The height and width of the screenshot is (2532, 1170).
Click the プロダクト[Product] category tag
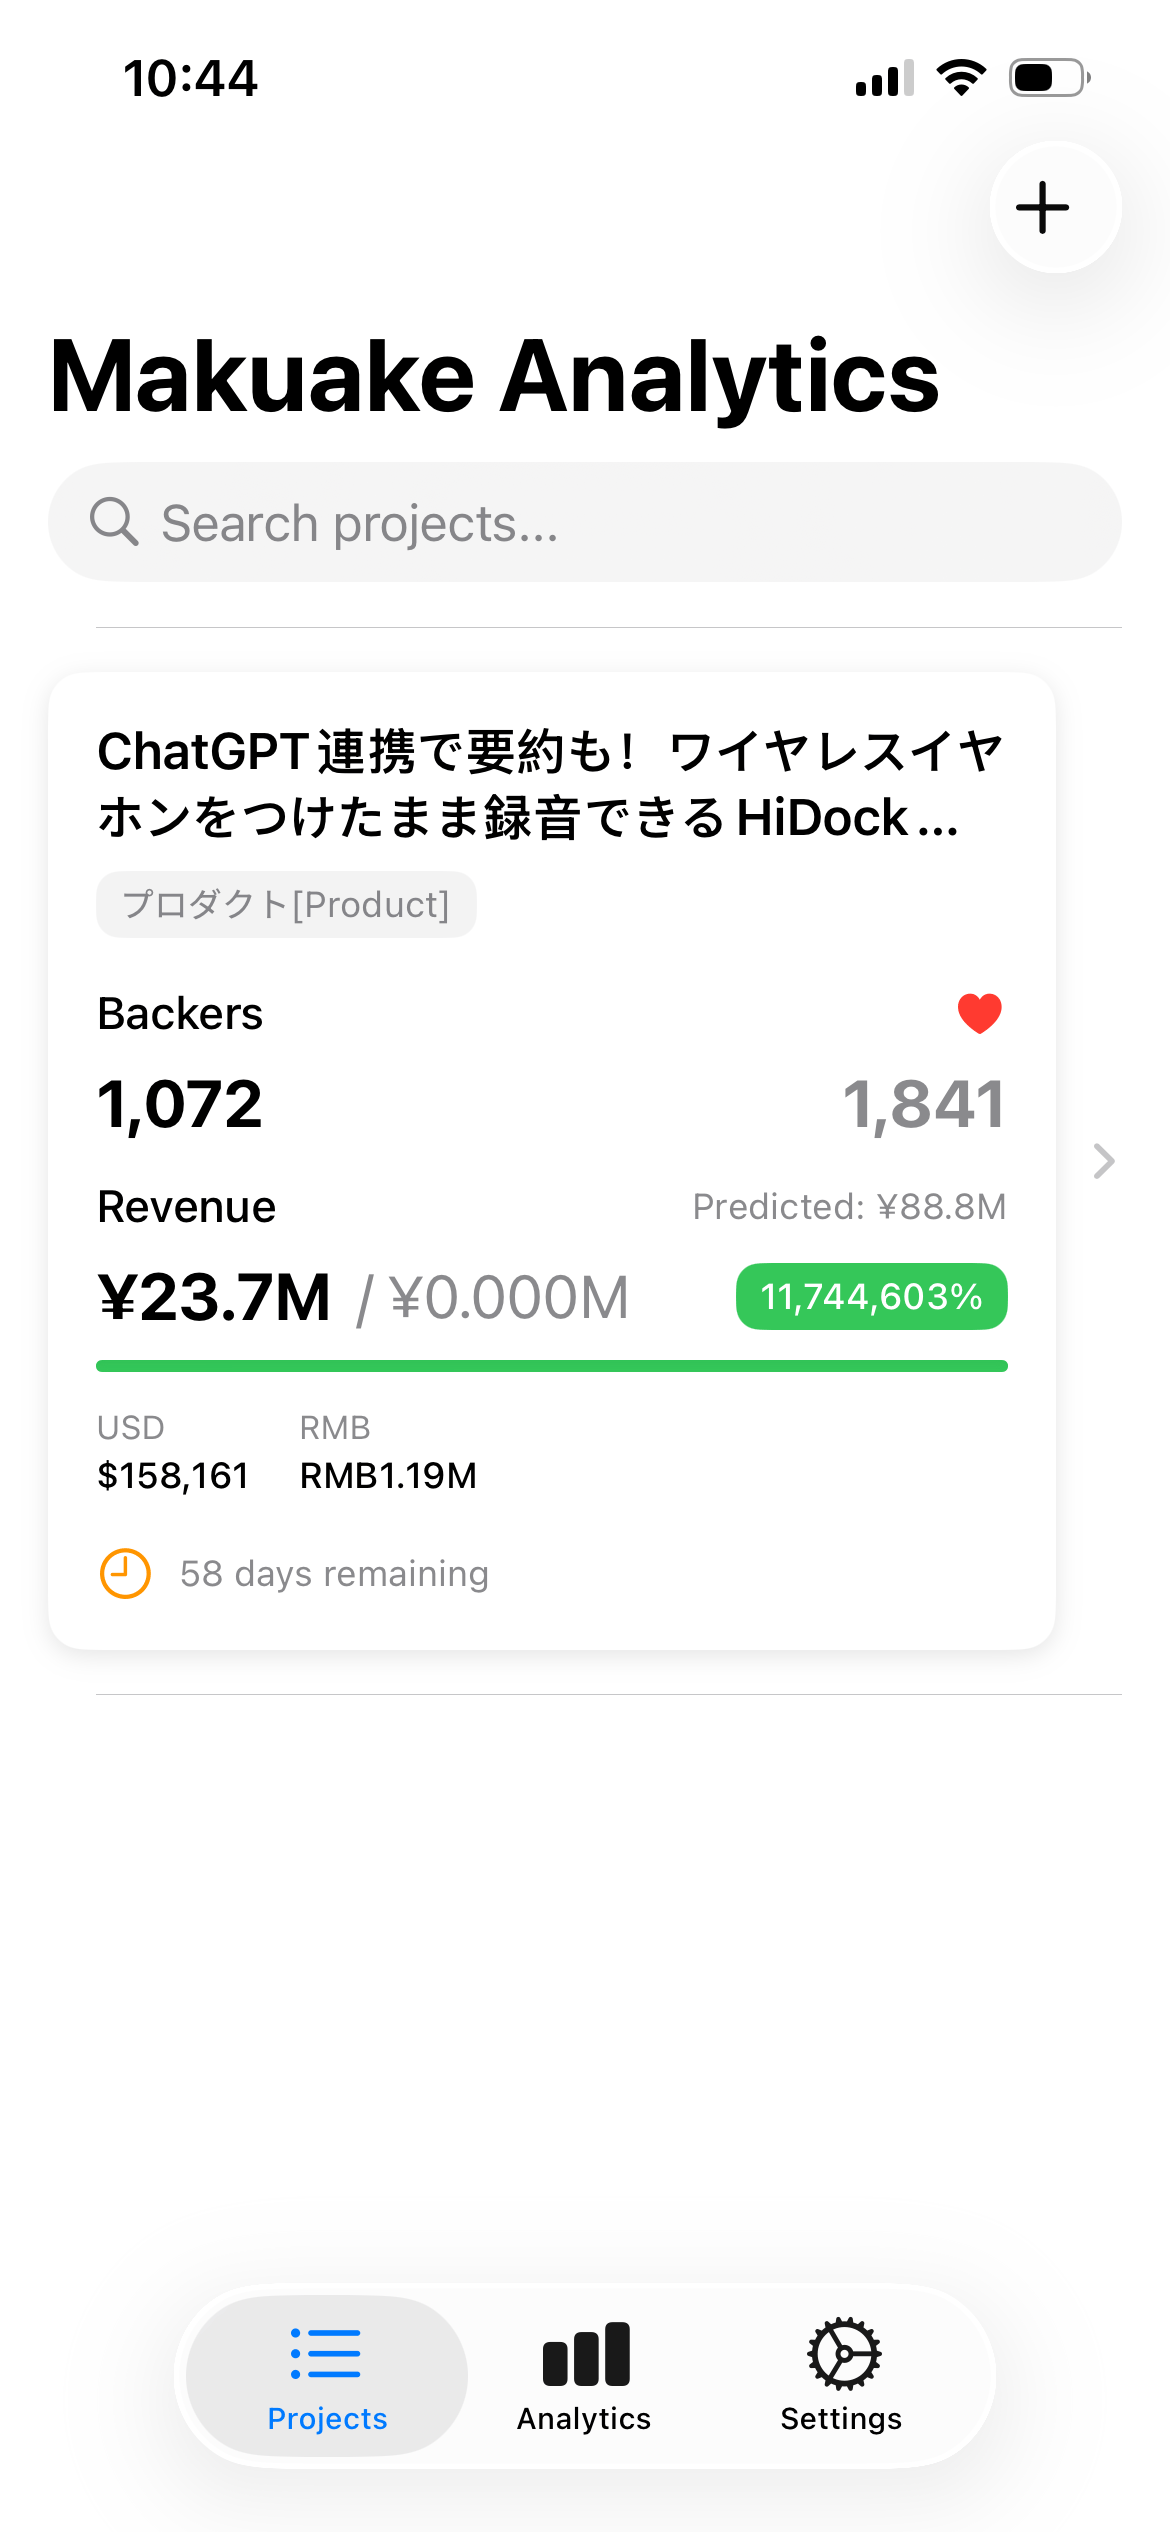pyautogui.click(x=286, y=904)
